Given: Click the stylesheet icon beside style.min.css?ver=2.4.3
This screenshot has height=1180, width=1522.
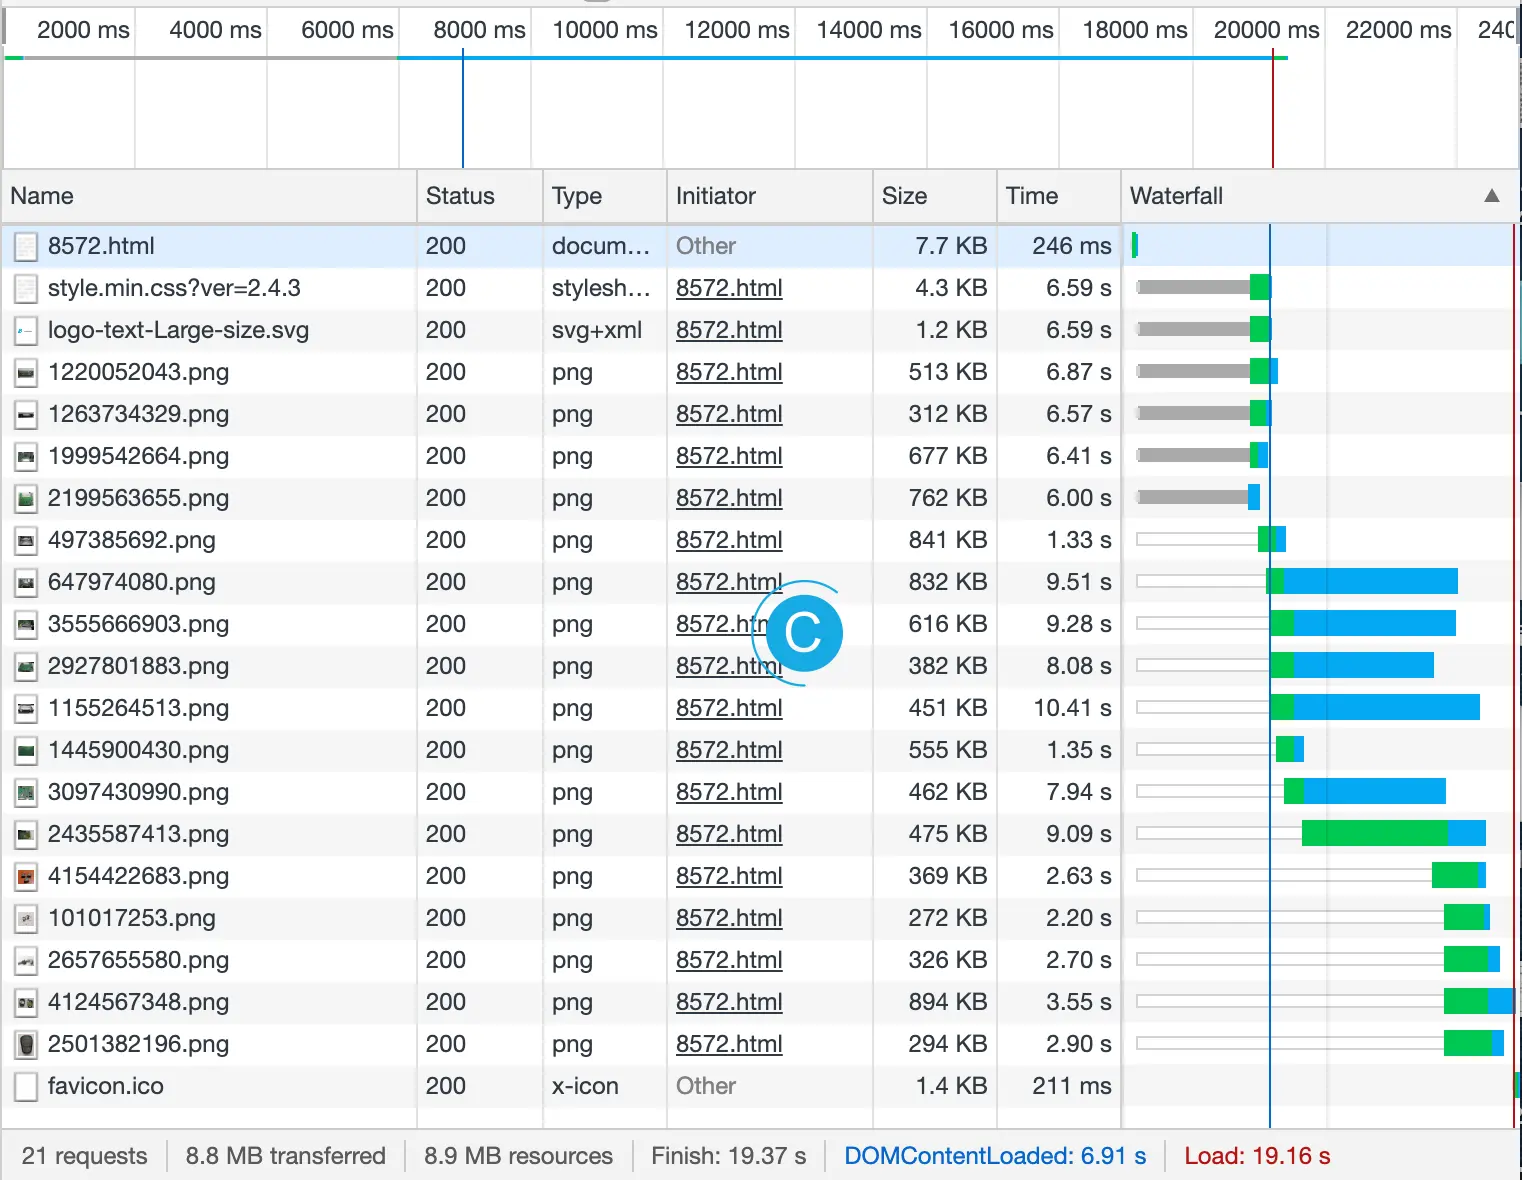Looking at the screenshot, I should [26, 288].
